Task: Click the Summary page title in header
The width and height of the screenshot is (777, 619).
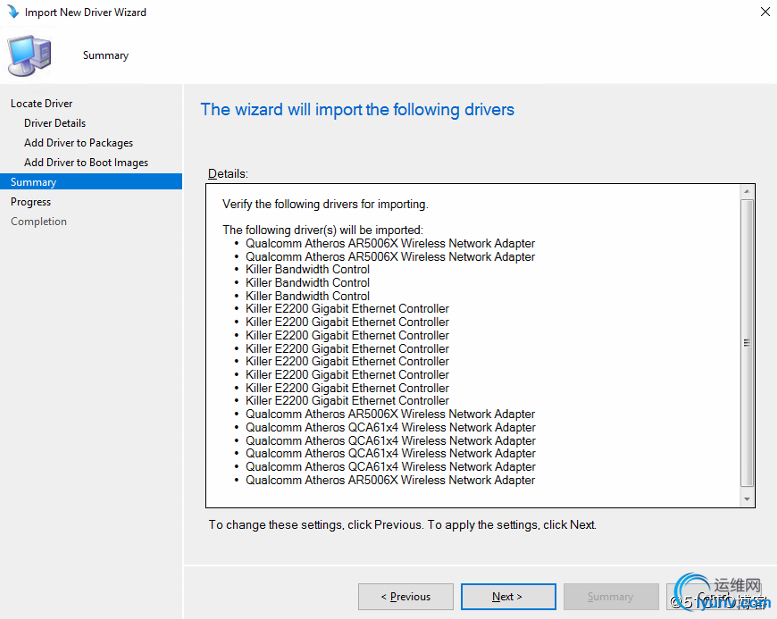Action: (106, 56)
